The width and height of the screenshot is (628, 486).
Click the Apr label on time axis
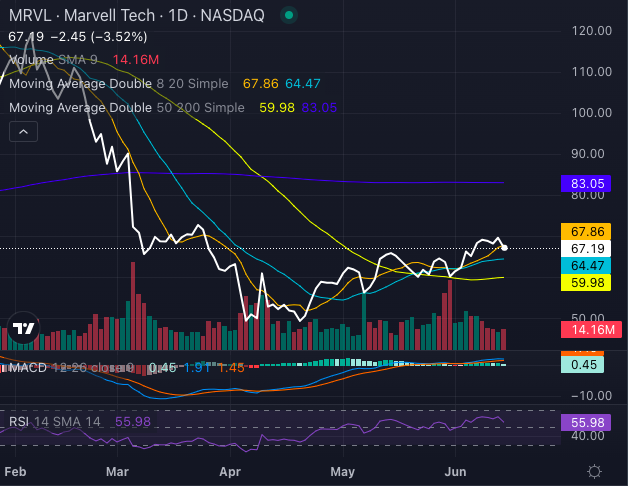(230, 472)
